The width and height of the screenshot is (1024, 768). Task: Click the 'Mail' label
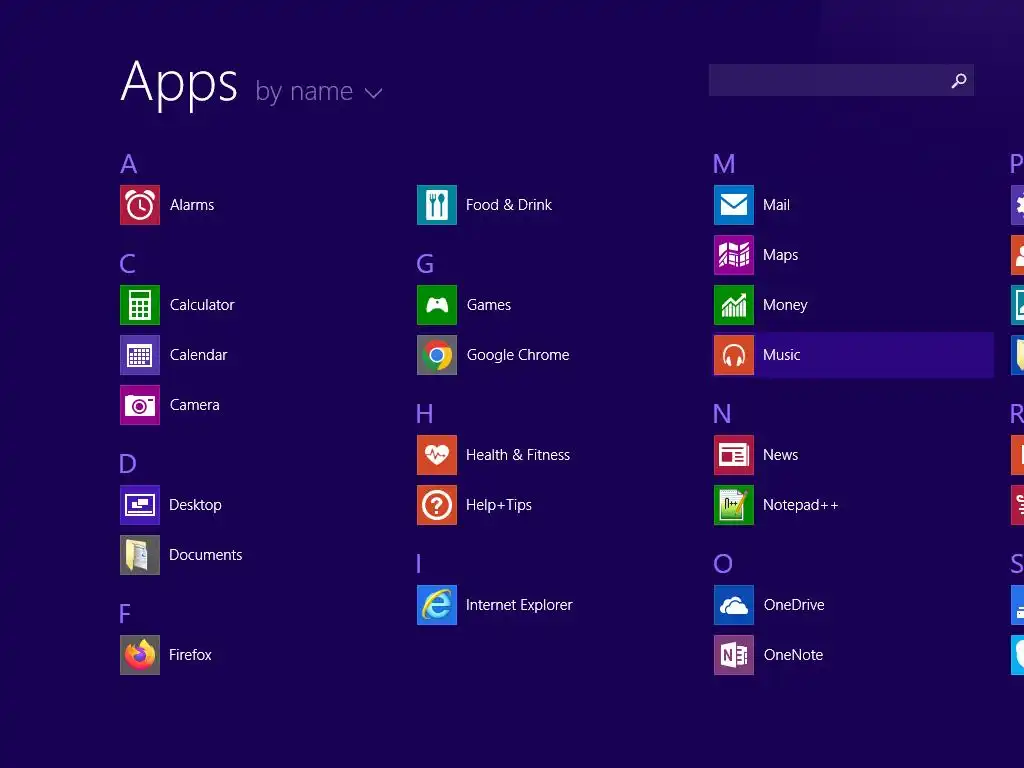[776, 205]
